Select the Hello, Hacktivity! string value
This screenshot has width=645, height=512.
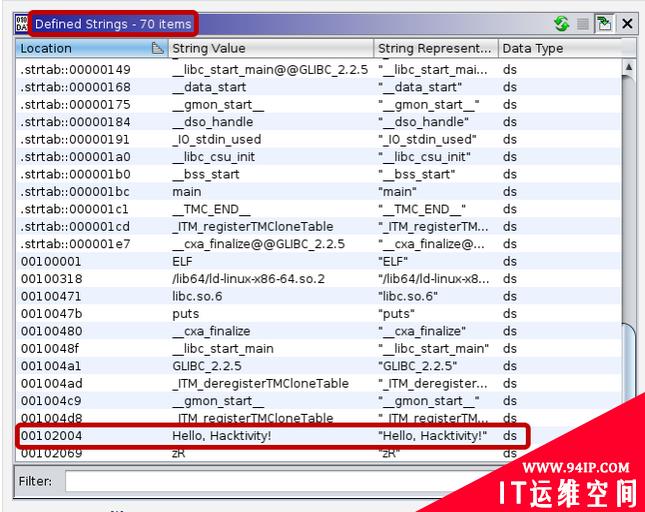tap(222, 436)
